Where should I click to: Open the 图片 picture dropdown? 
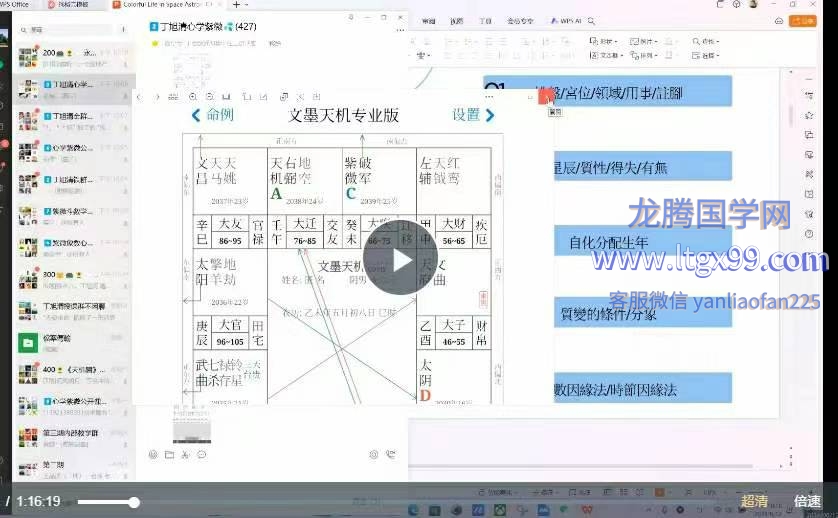(x=643, y=41)
